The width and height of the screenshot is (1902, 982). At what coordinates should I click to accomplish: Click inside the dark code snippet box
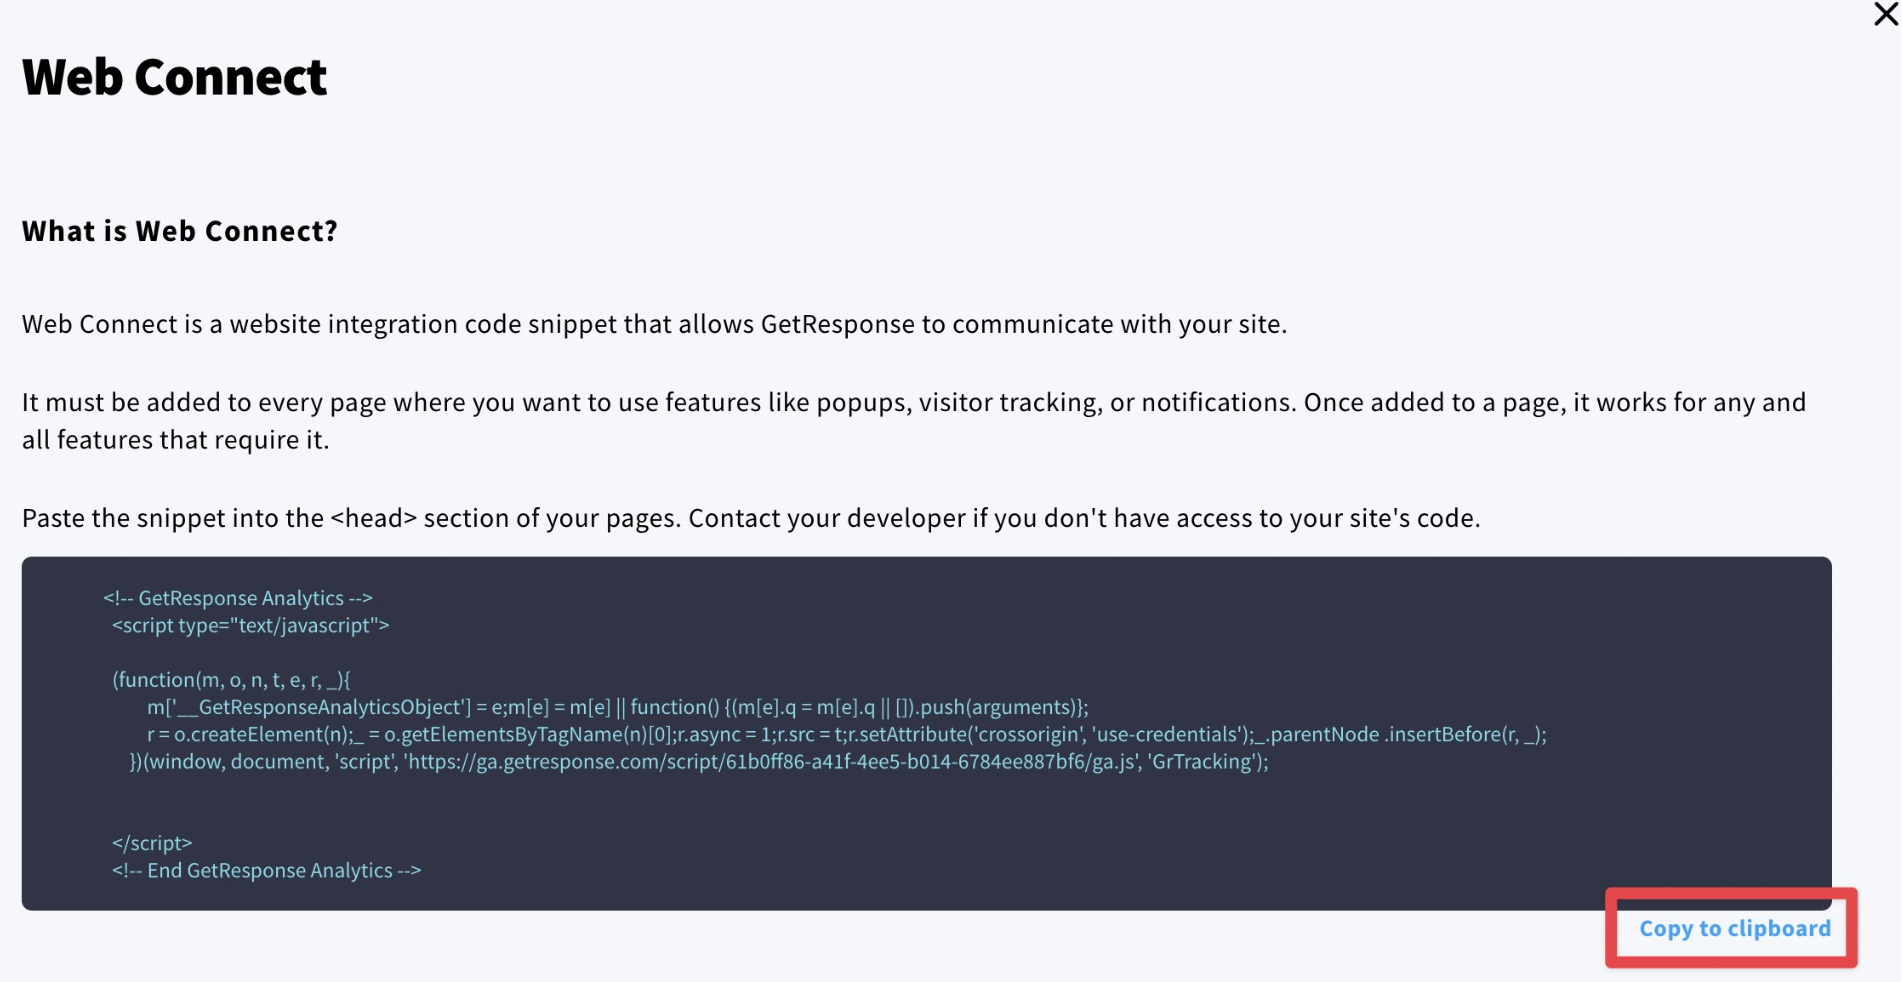click(926, 733)
